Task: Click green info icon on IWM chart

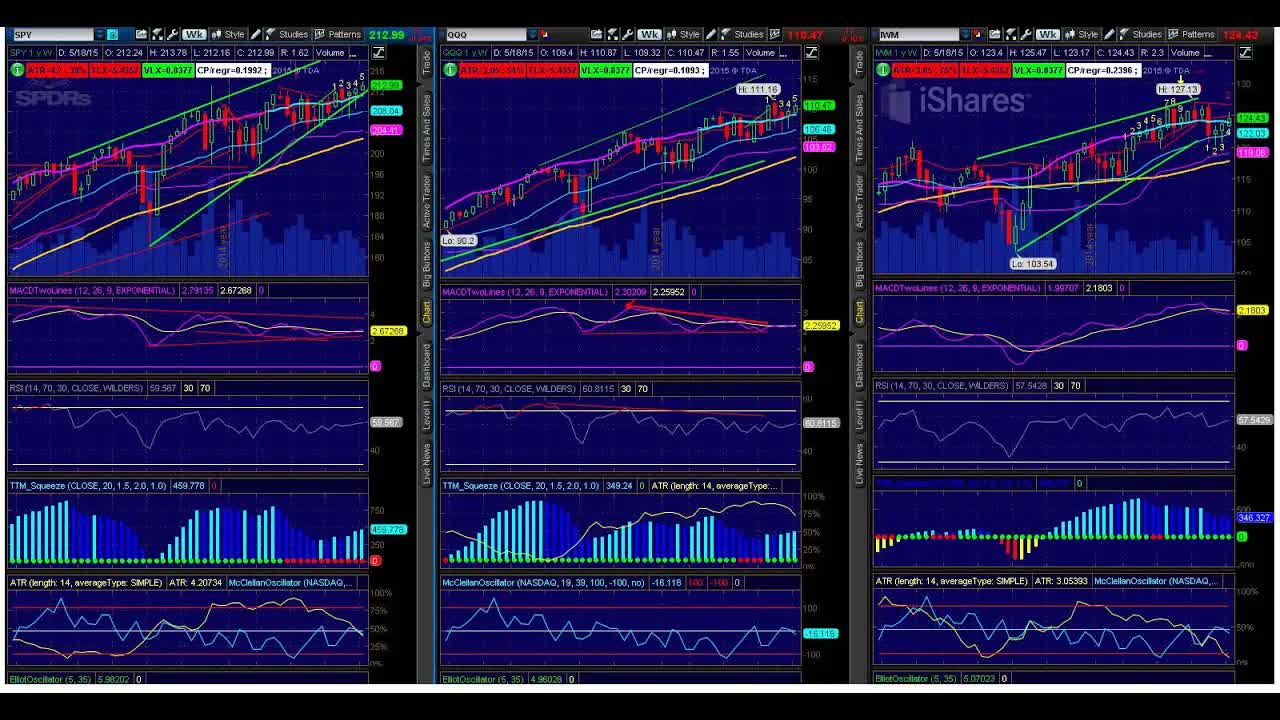Action: pyautogui.click(x=883, y=70)
